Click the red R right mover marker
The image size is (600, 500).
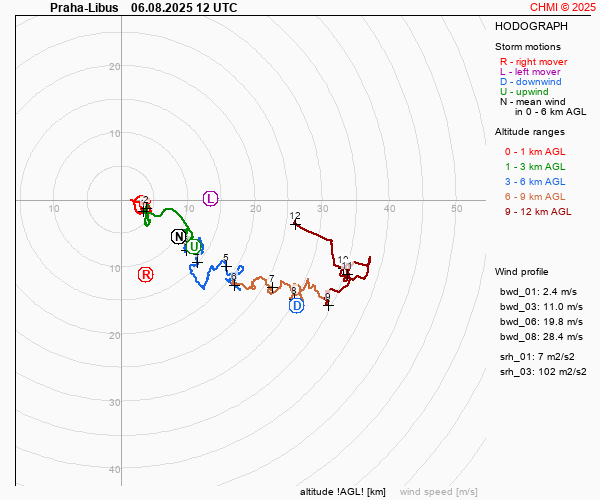point(145,275)
